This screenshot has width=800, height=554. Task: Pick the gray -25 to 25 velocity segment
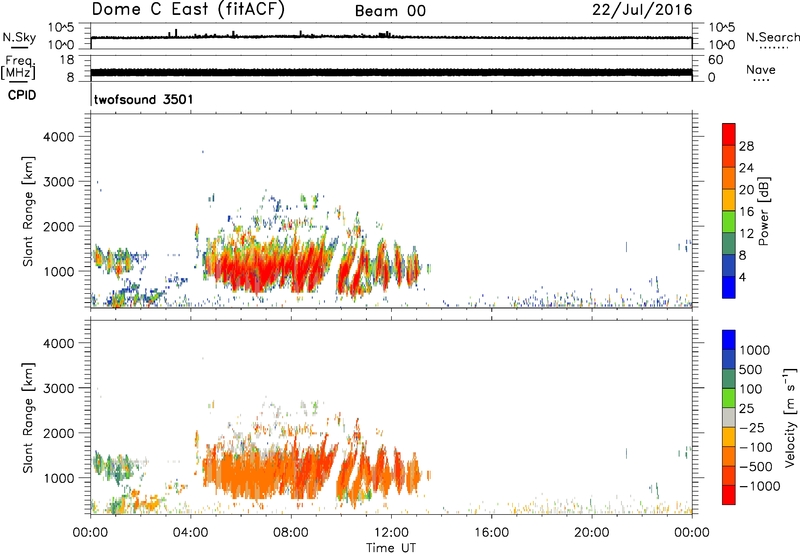[729, 417]
